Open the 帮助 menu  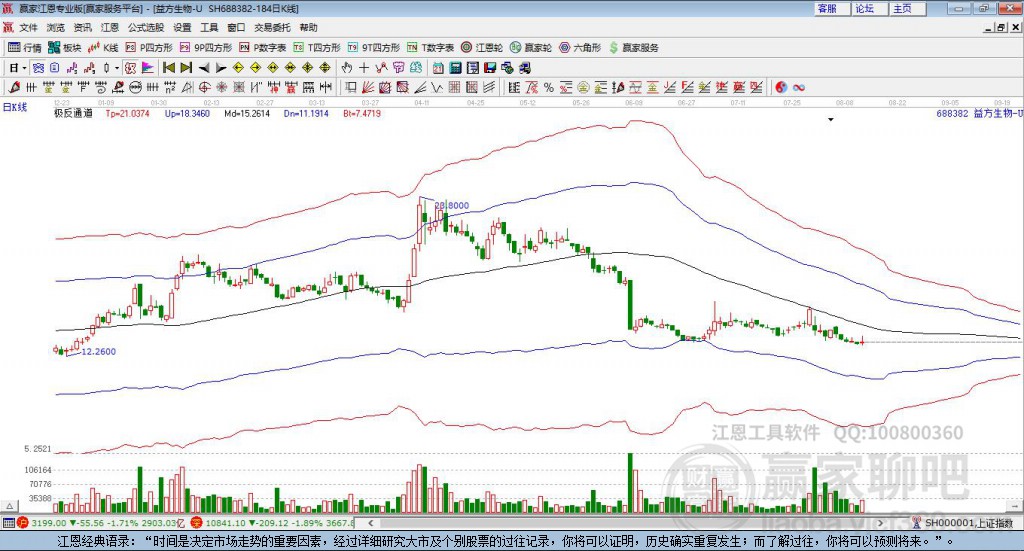pyautogui.click(x=308, y=27)
